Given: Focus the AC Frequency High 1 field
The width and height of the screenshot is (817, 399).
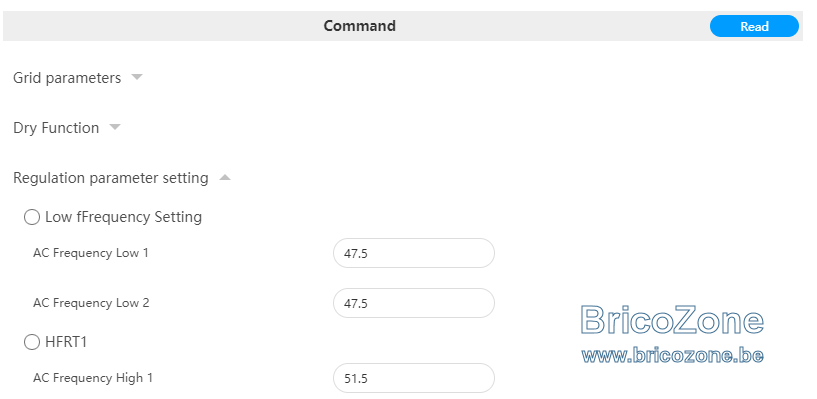Looking at the screenshot, I should [414, 378].
